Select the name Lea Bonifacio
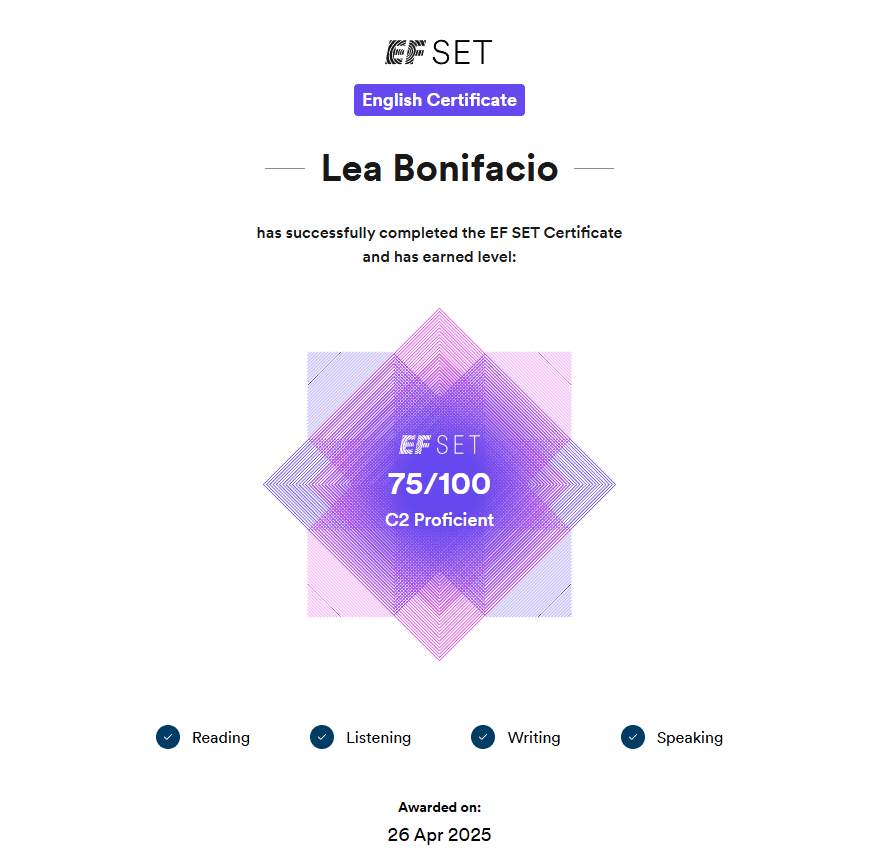The image size is (888, 854). click(x=439, y=169)
